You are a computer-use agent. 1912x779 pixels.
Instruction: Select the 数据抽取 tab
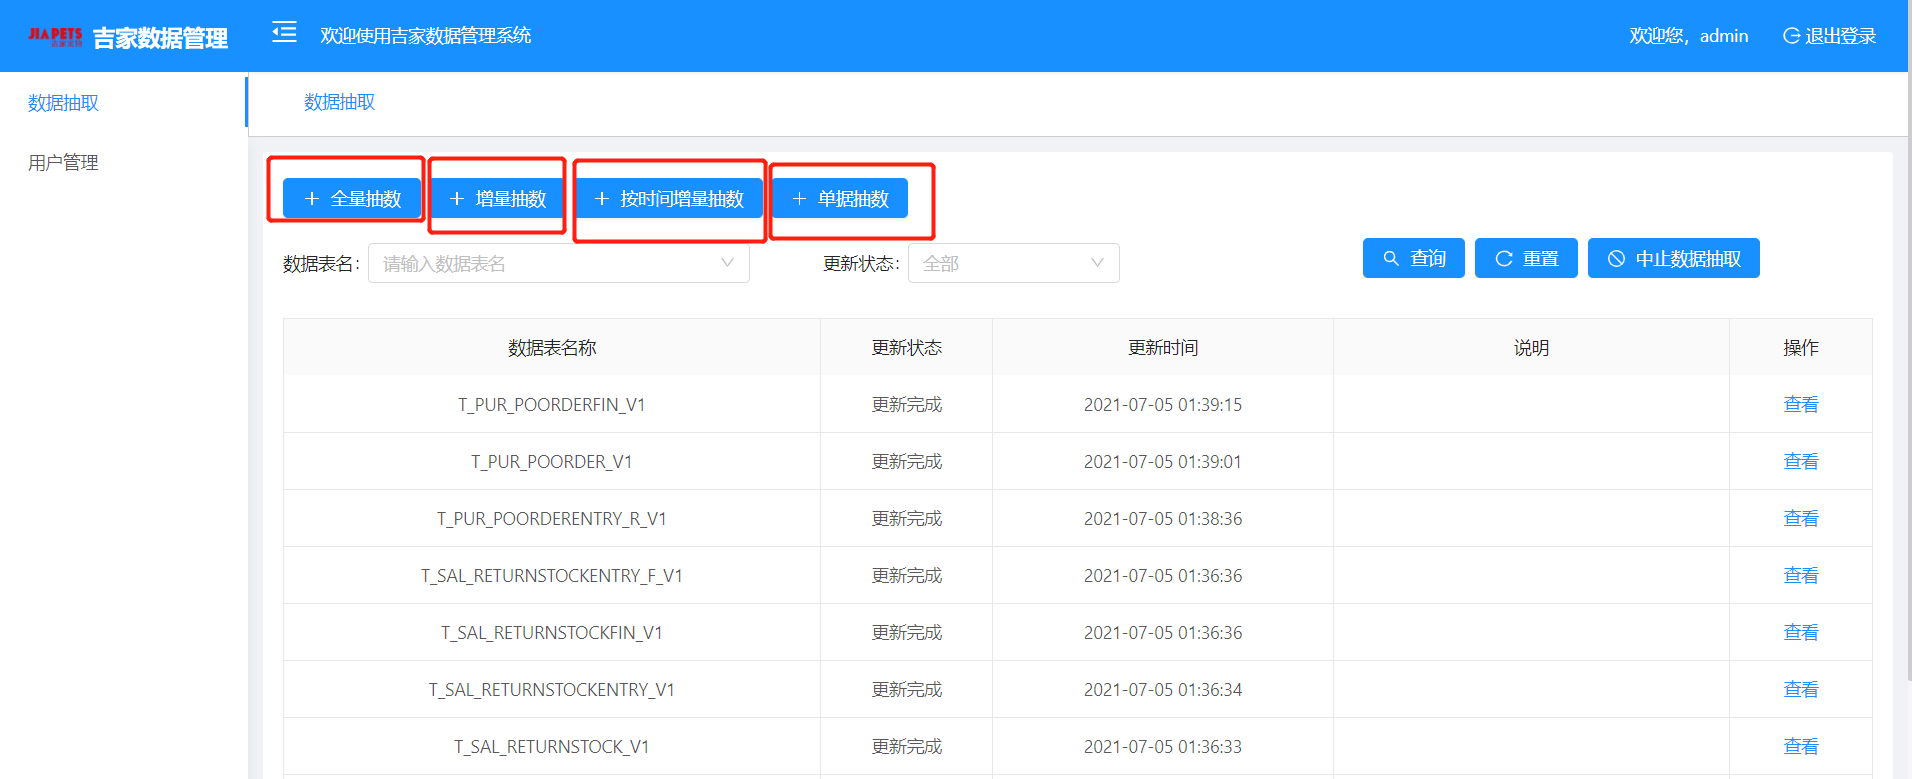(x=339, y=102)
